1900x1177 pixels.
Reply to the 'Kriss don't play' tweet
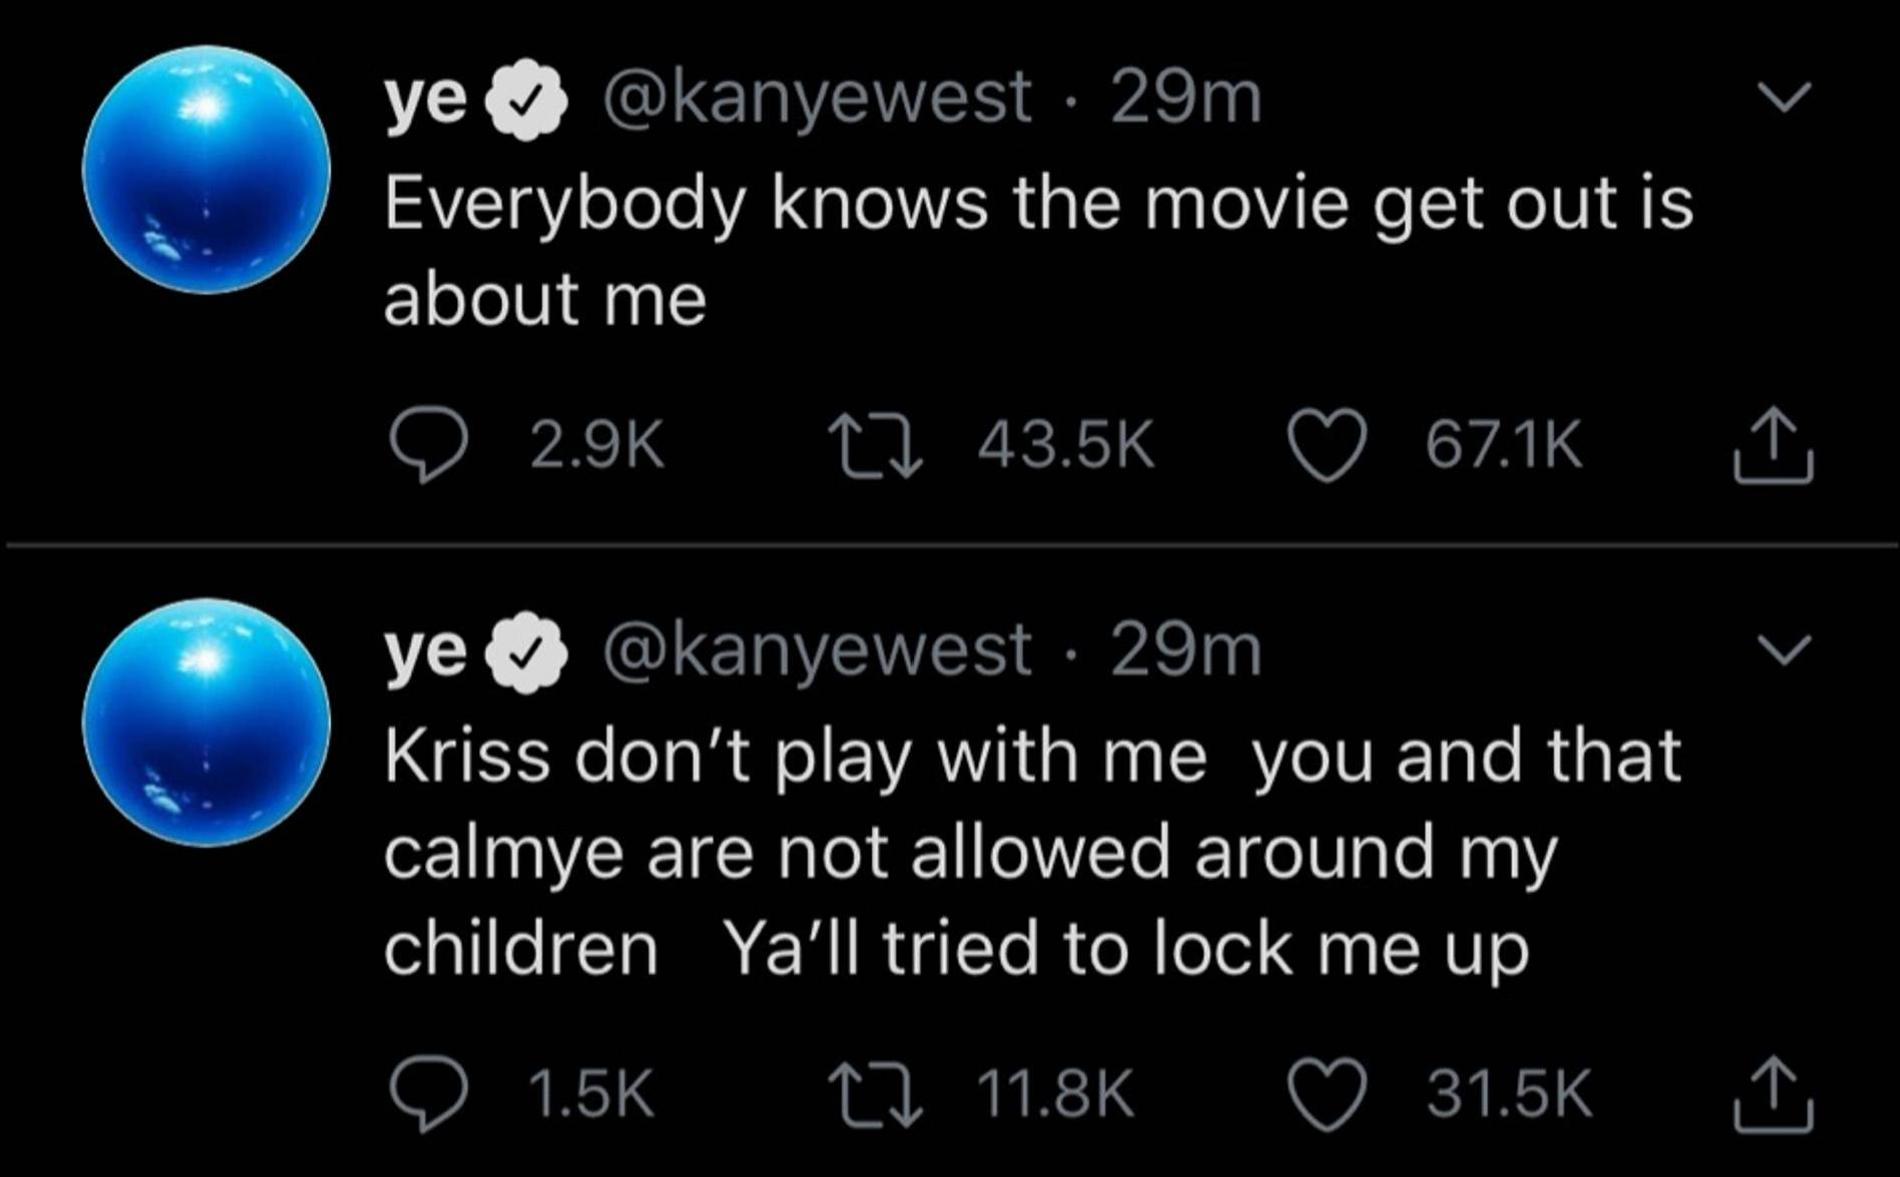pos(428,1094)
